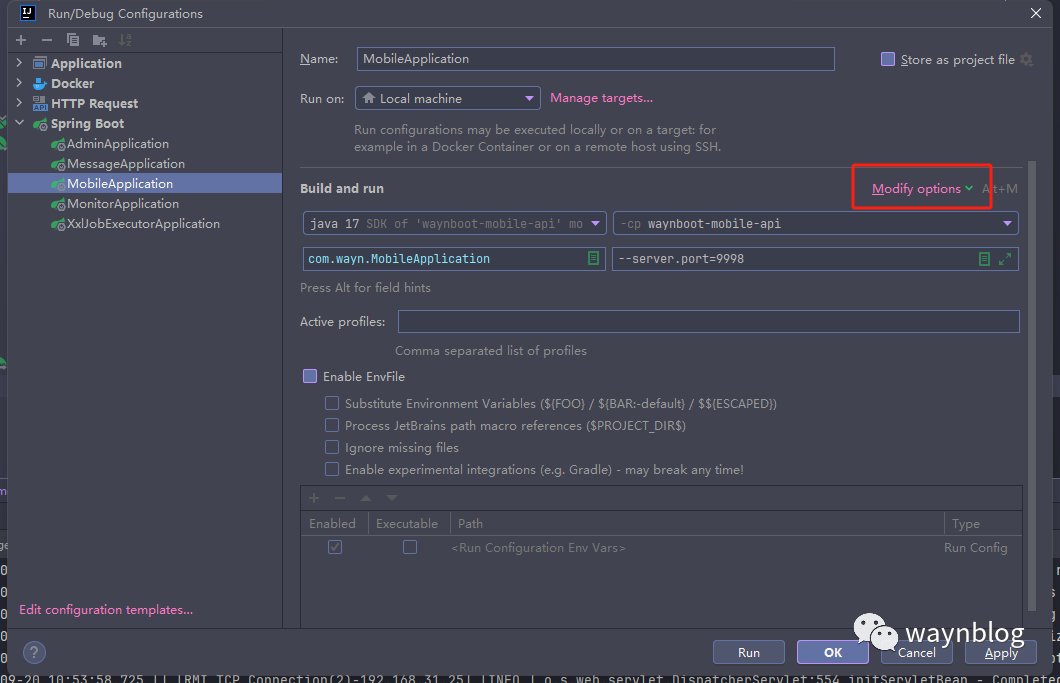Click the Executable column header
The width and height of the screenshot is (1060, 683).
point(408,523)
